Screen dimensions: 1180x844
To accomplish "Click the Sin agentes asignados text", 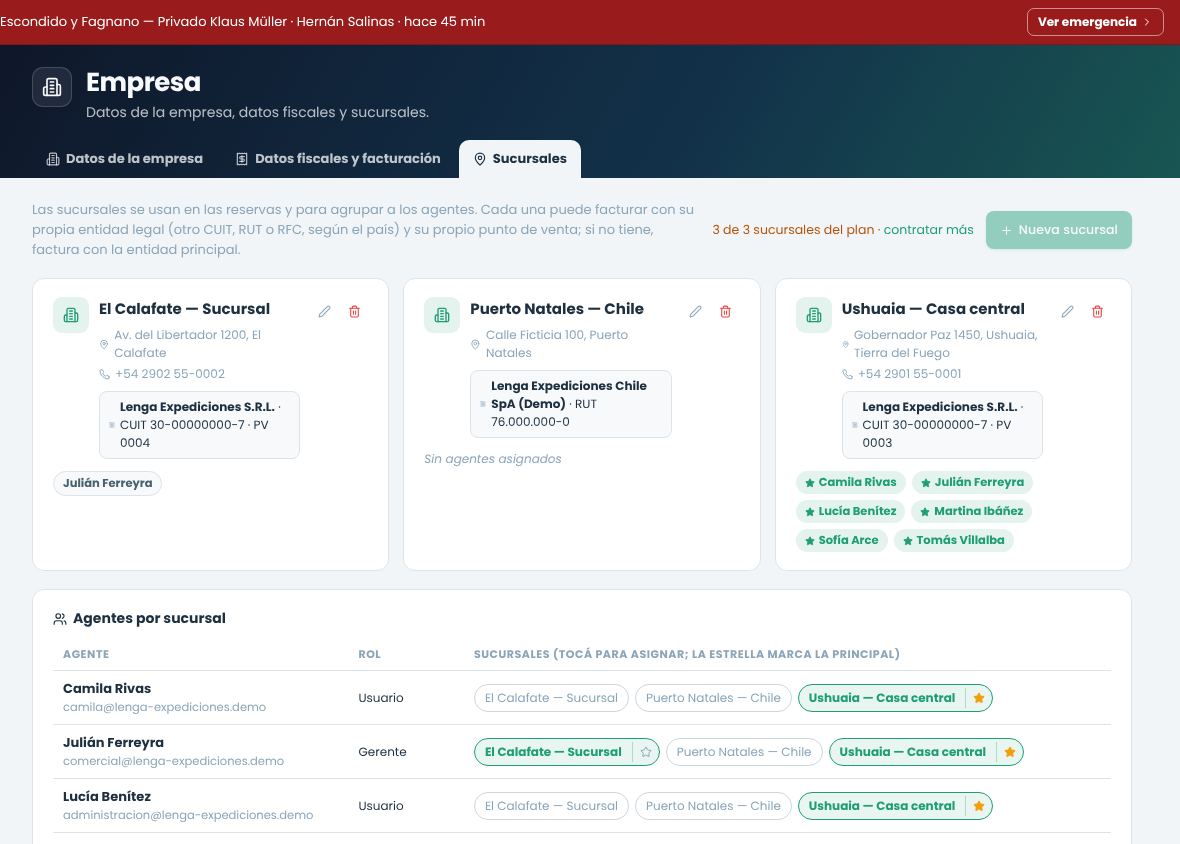I will pos(493,459).
